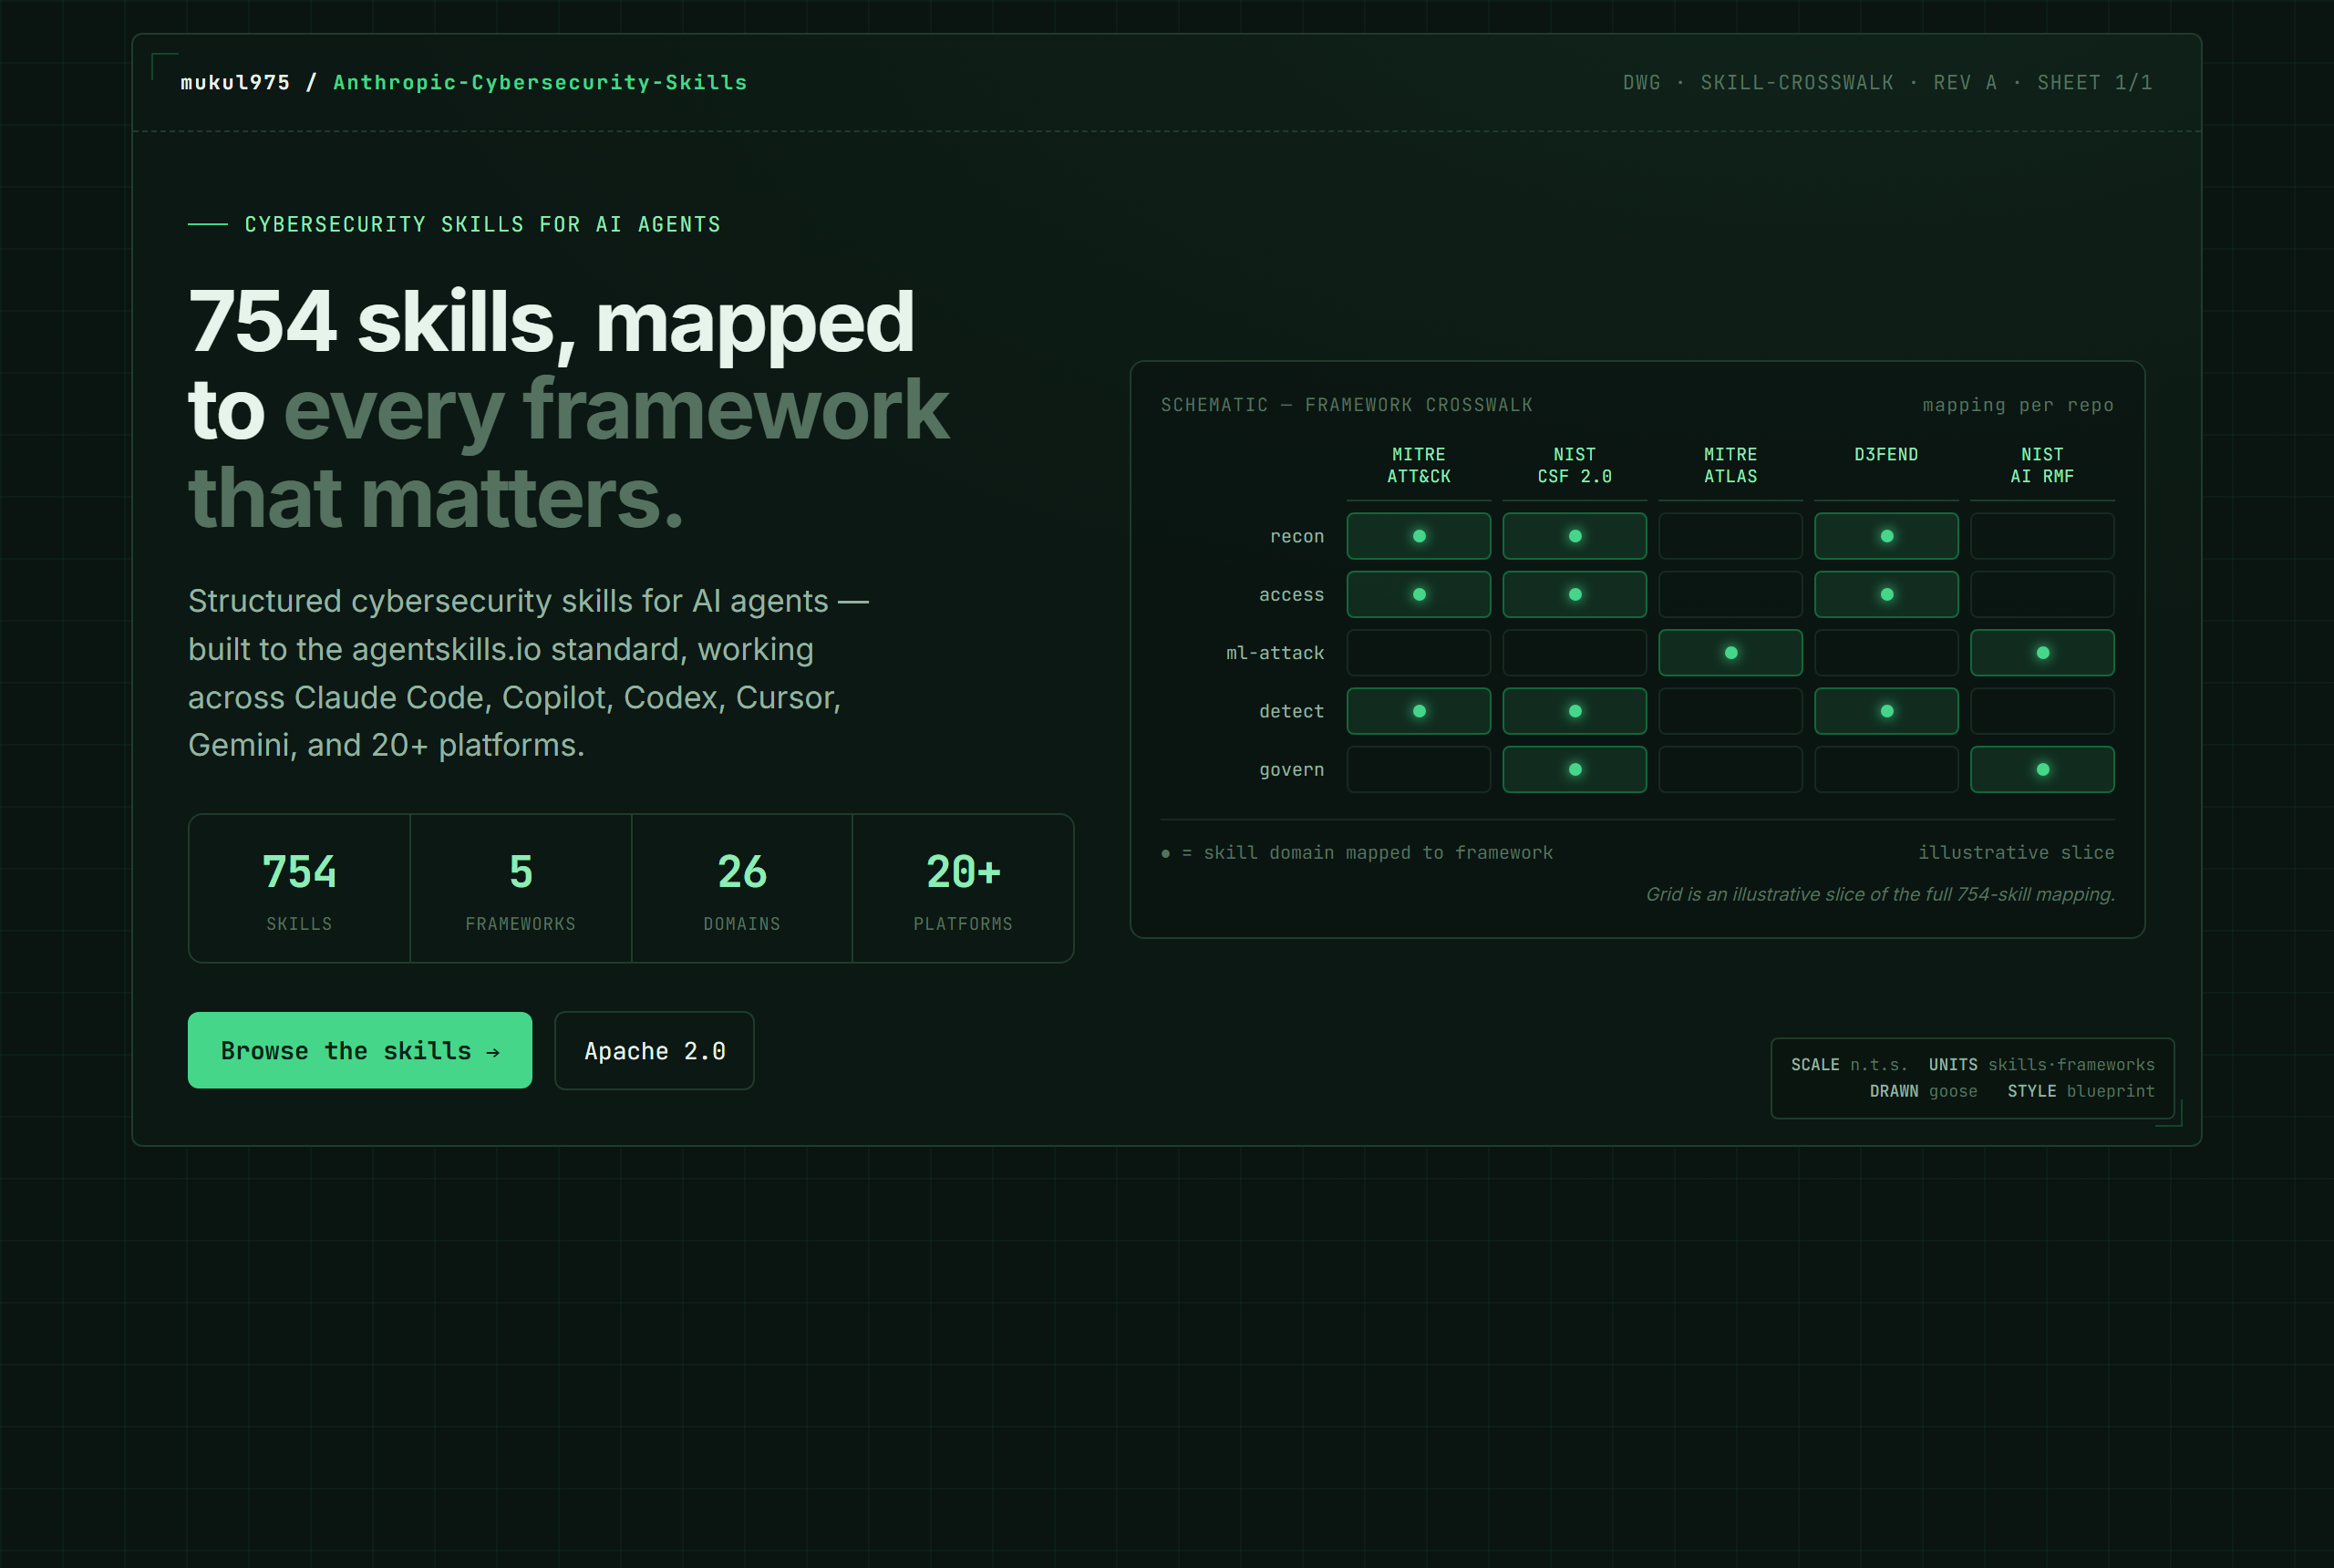Select the ml-attack row NIST AI RMF cell
This screenshot has height=1568, width=2334.
[2042, 652]
